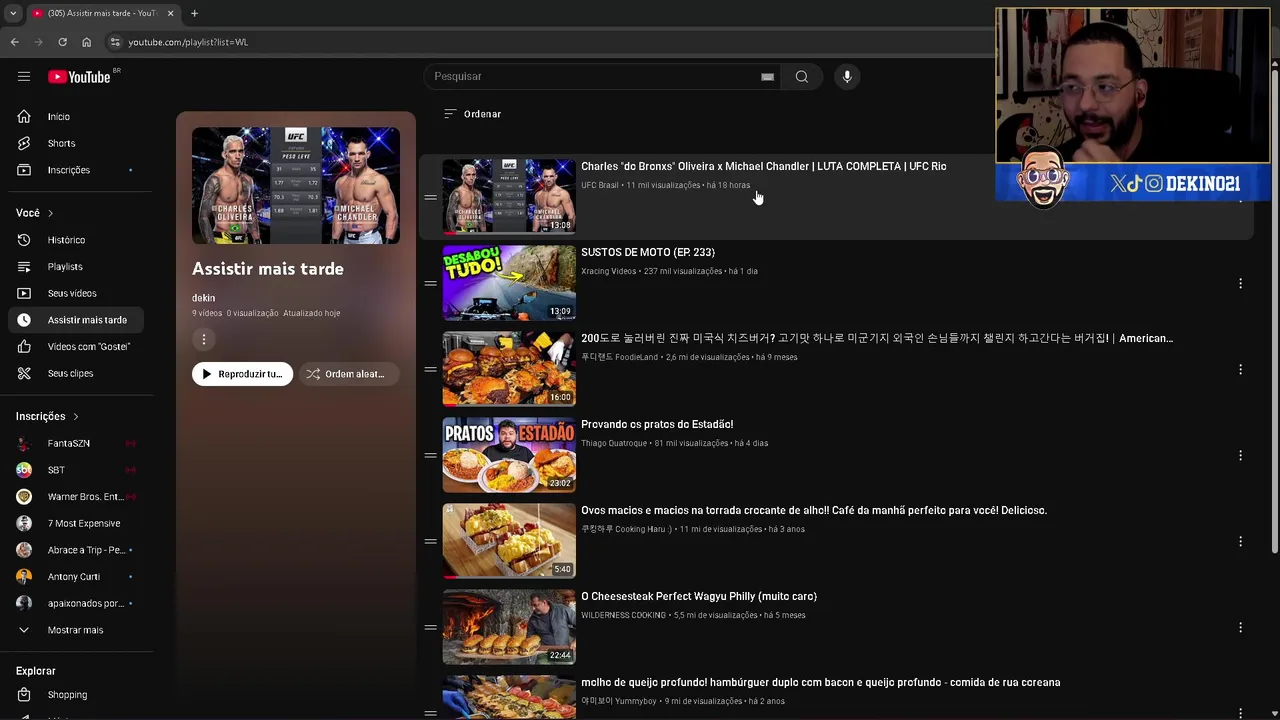The width and height of the screenshot is (1280, 720).
Task: Expand subscriptions with Mostrar mais
Action: point(77,630)
